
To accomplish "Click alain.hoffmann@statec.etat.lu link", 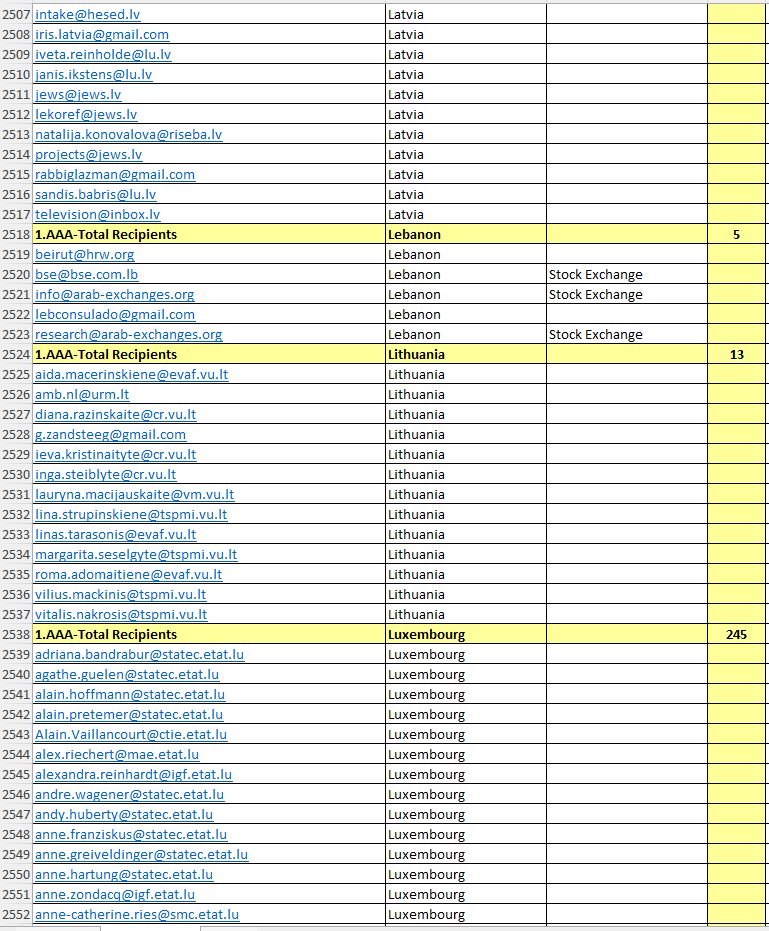I will click(130, 695).
